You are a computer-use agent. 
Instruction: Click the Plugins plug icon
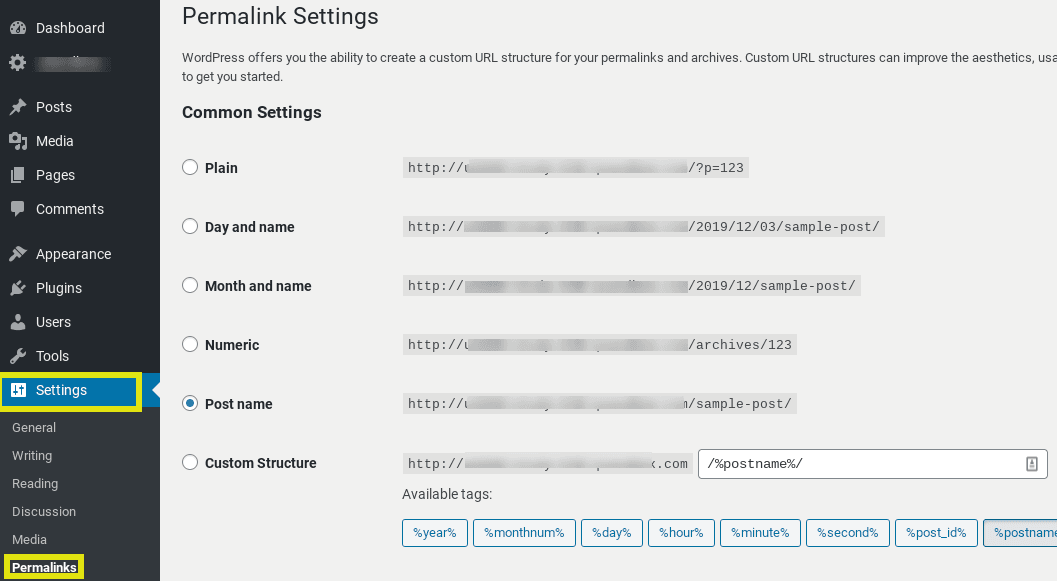click(18, 288)
